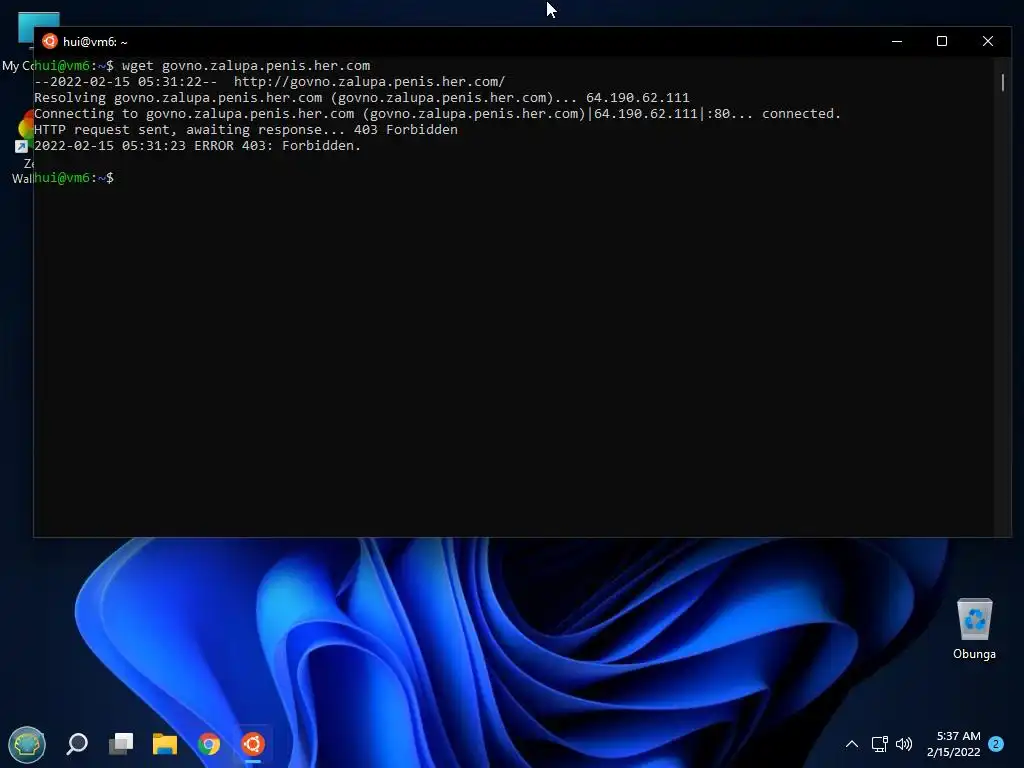Open notification badge showing 2

[x=996, y=744]
